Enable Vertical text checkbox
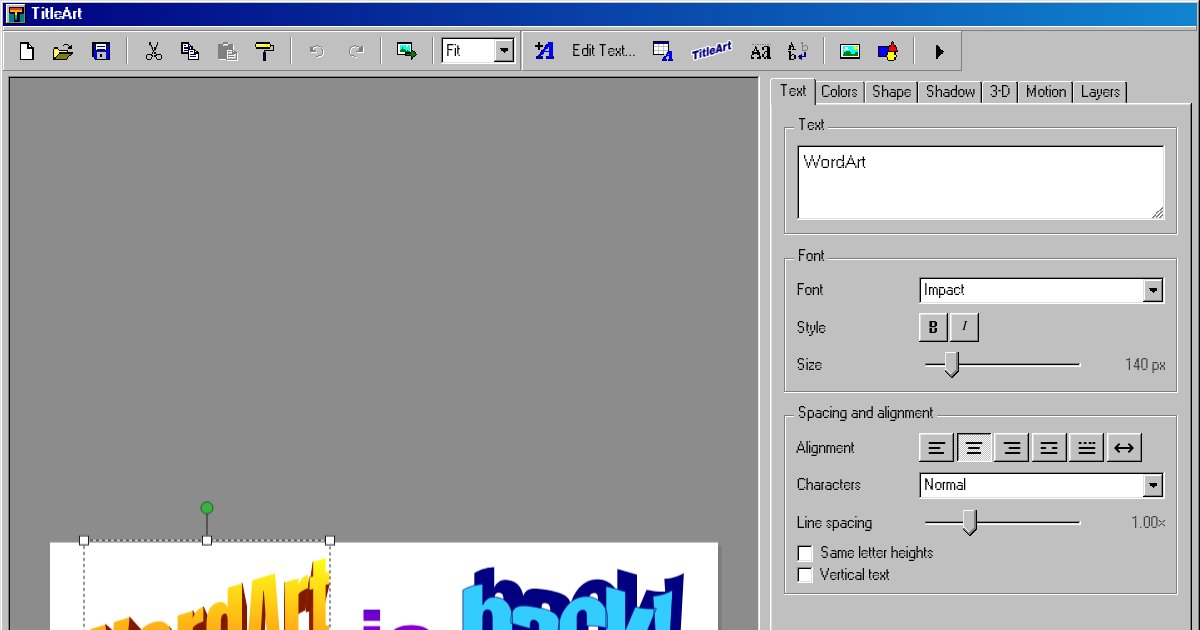1200x630 pixels. (x=805, y=575)
